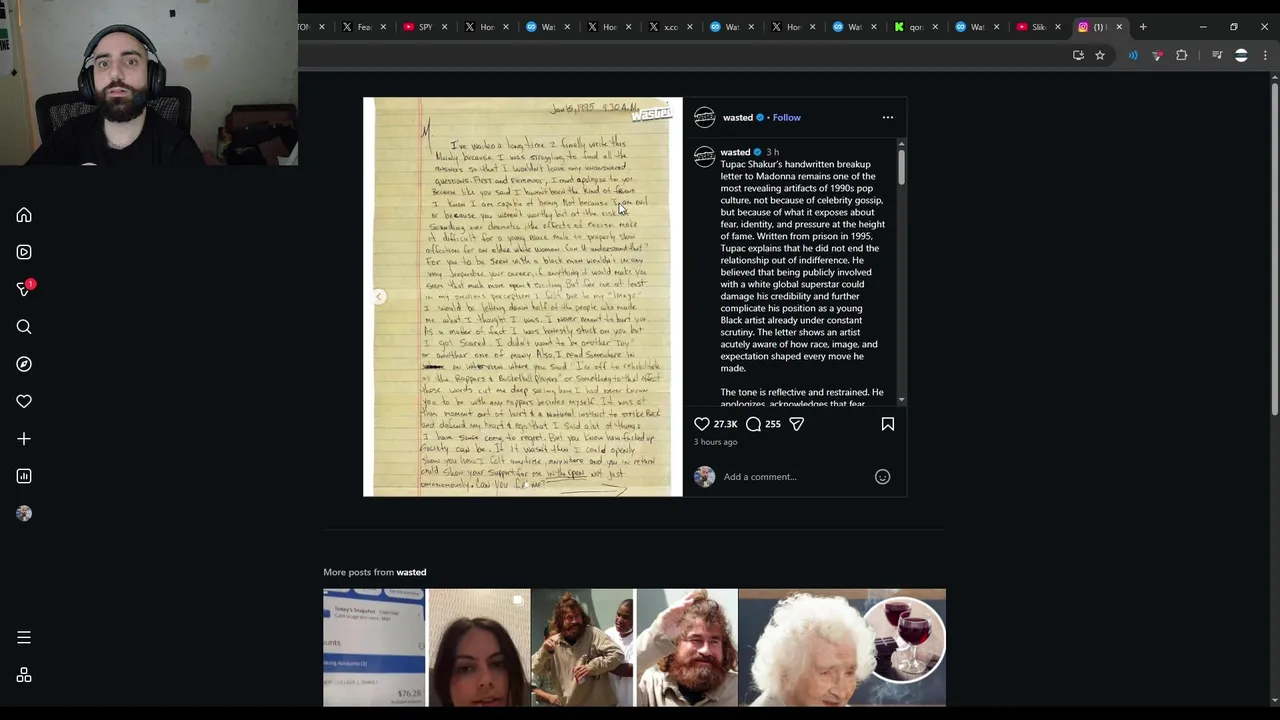Like the post with the heart icon
The height and width of the screenshot is (720, 1280).
pyautogui.click(x=702, y=424)
